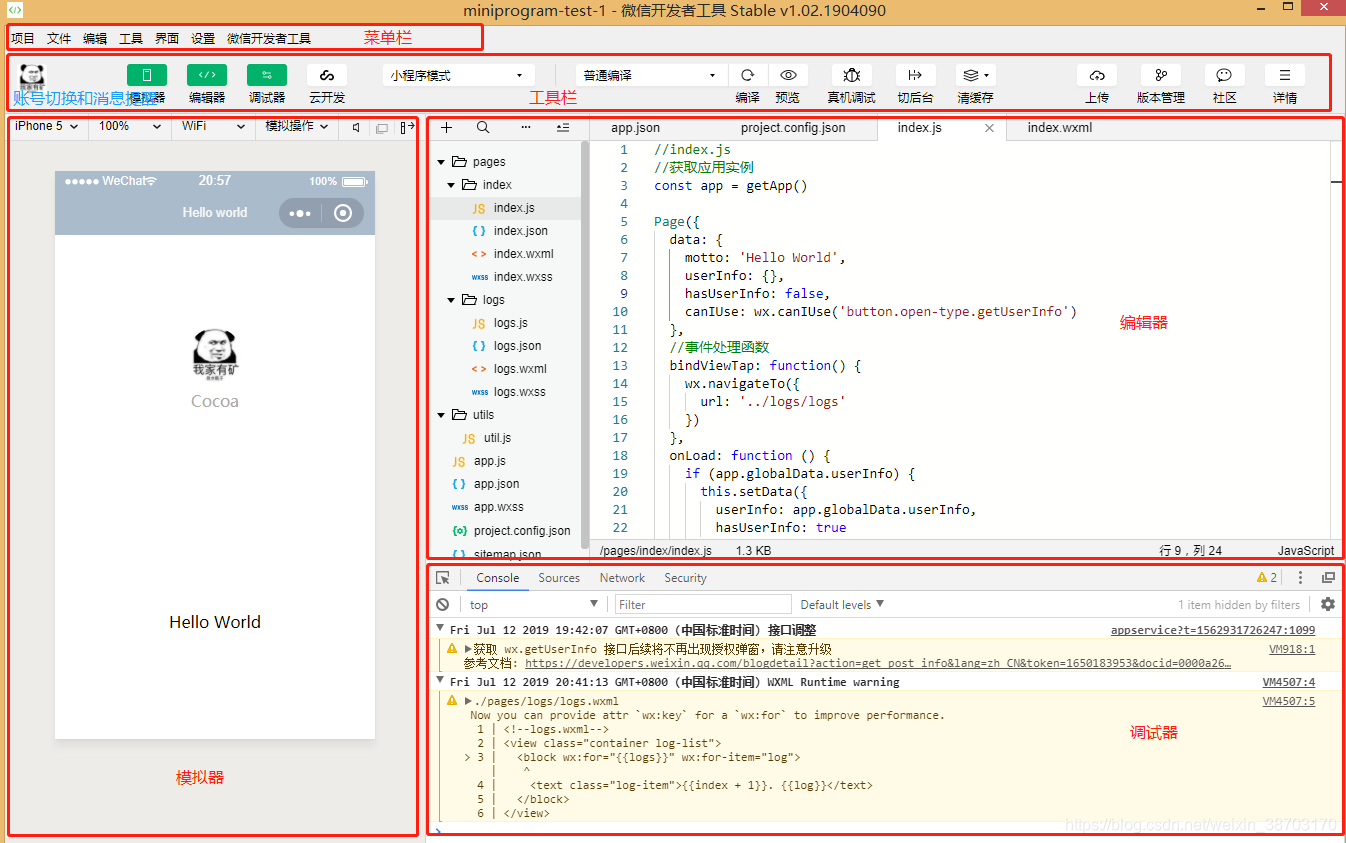
Task: Collapse the pages folder
Action: pos(441,162)
